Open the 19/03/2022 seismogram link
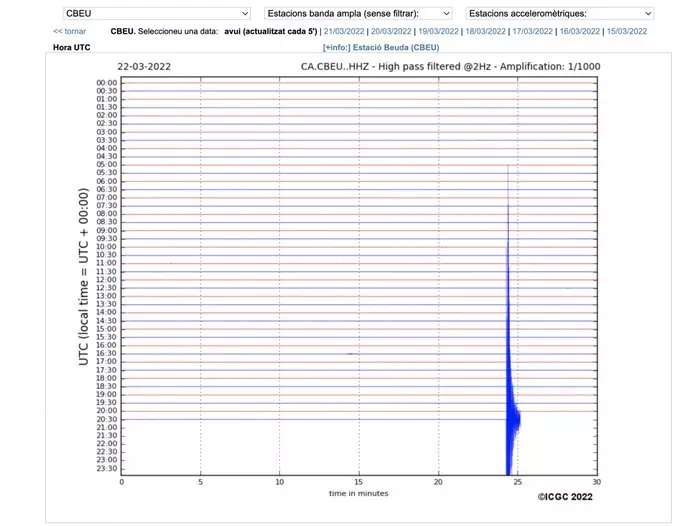The image size is (680, 526). (x=438, y=31)
